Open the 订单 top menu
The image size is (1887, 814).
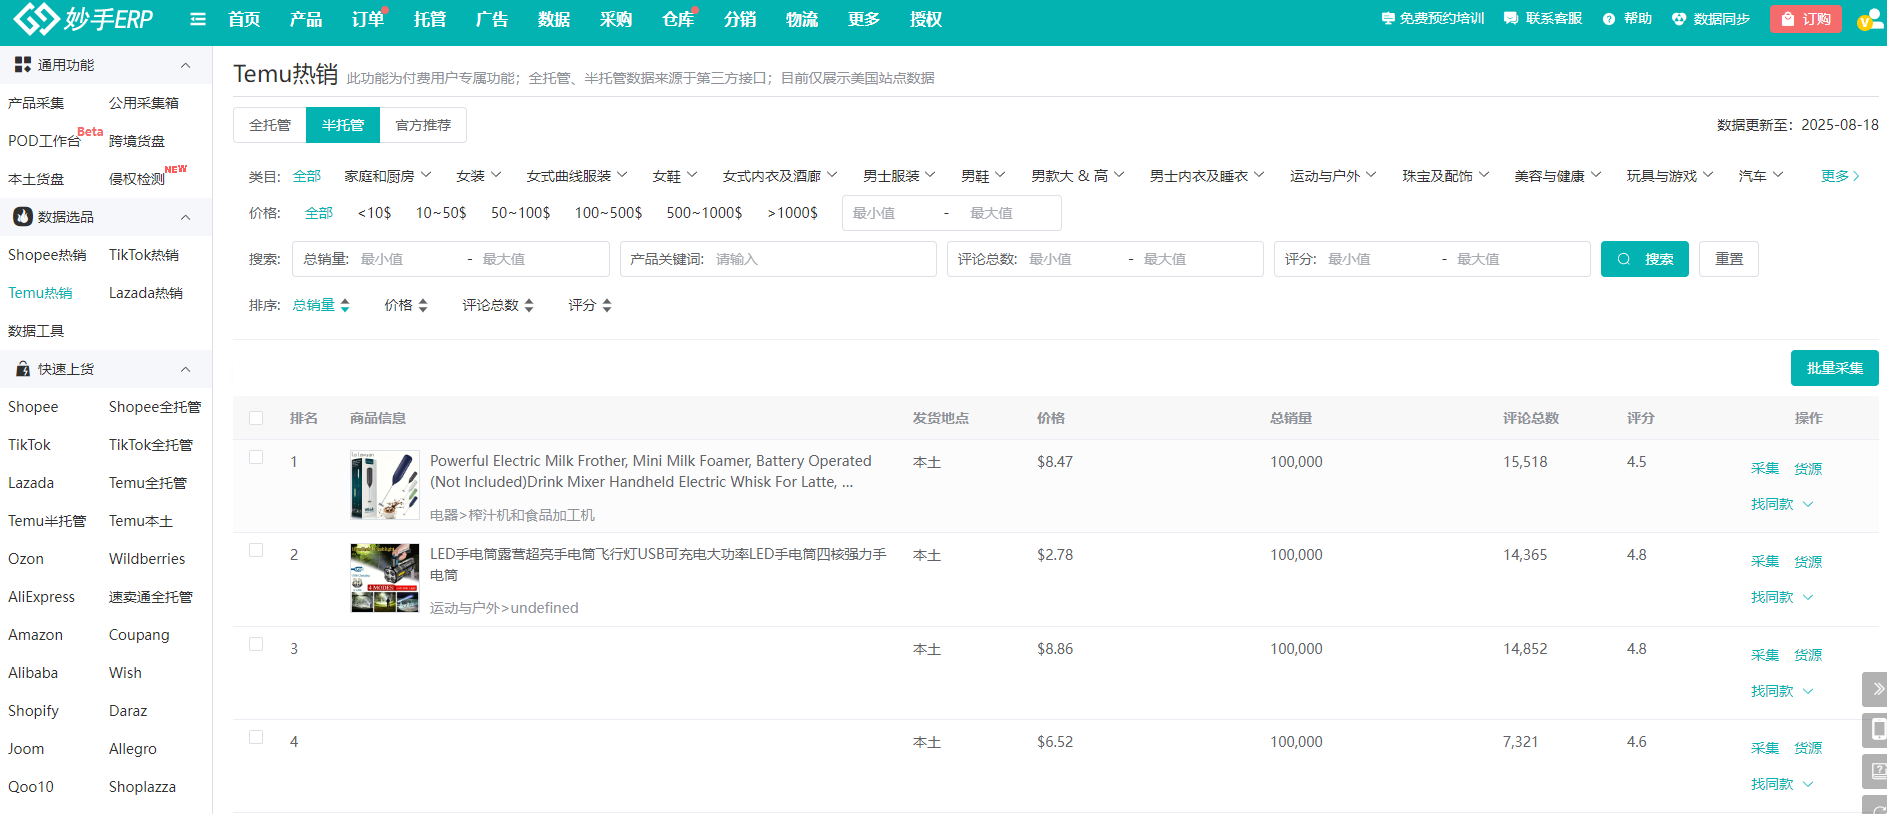[x=368, y=19]
